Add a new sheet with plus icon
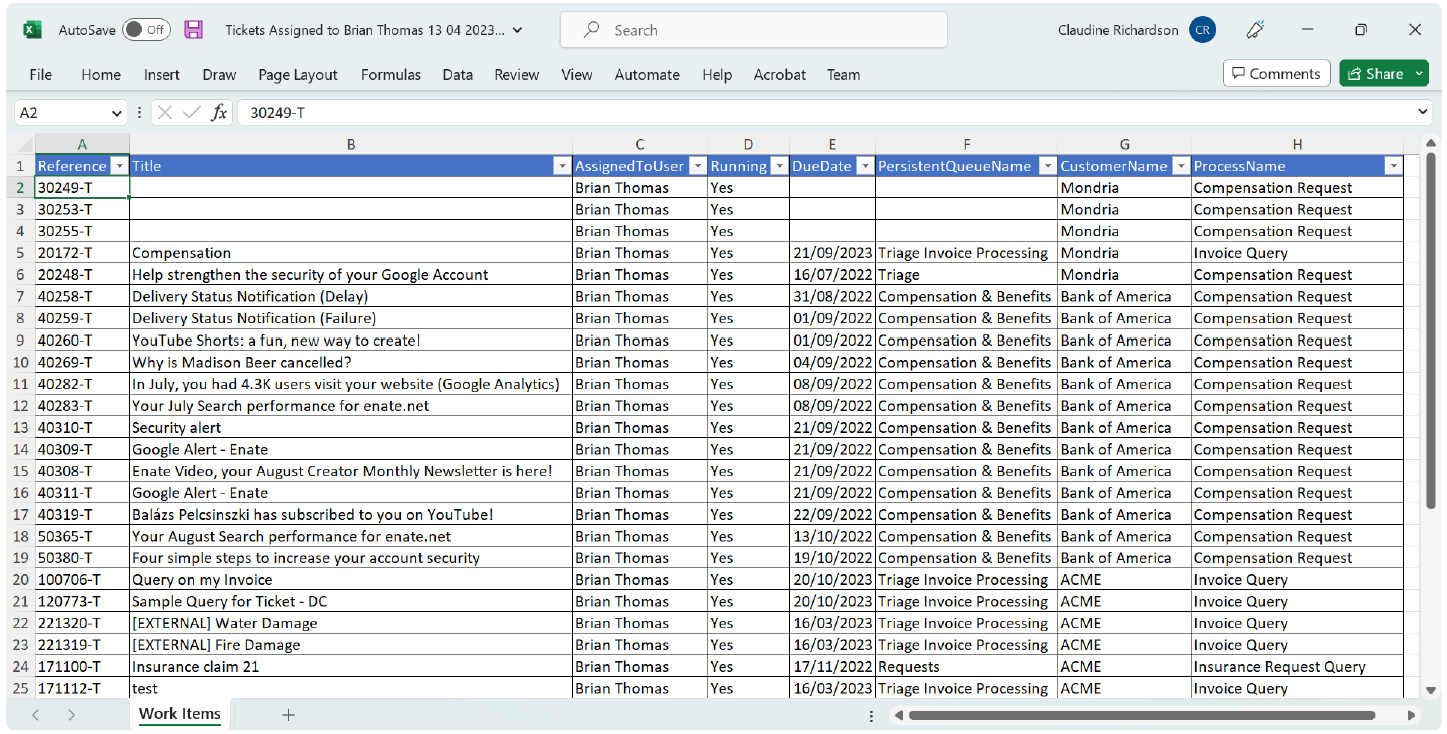Image resolution: width=1447 pixels, height=734 pixels. click(288, 715)
